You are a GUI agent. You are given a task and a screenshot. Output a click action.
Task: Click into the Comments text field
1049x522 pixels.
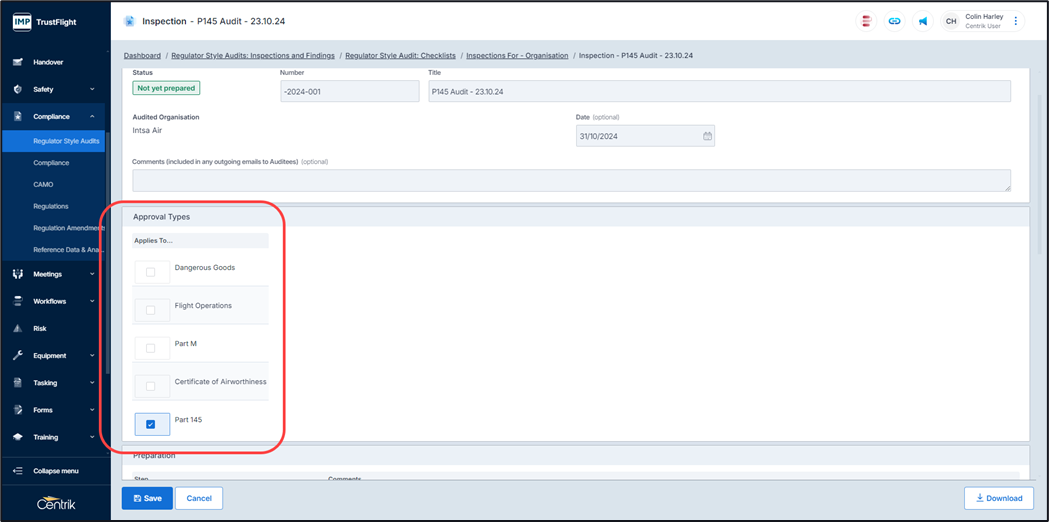570,180
